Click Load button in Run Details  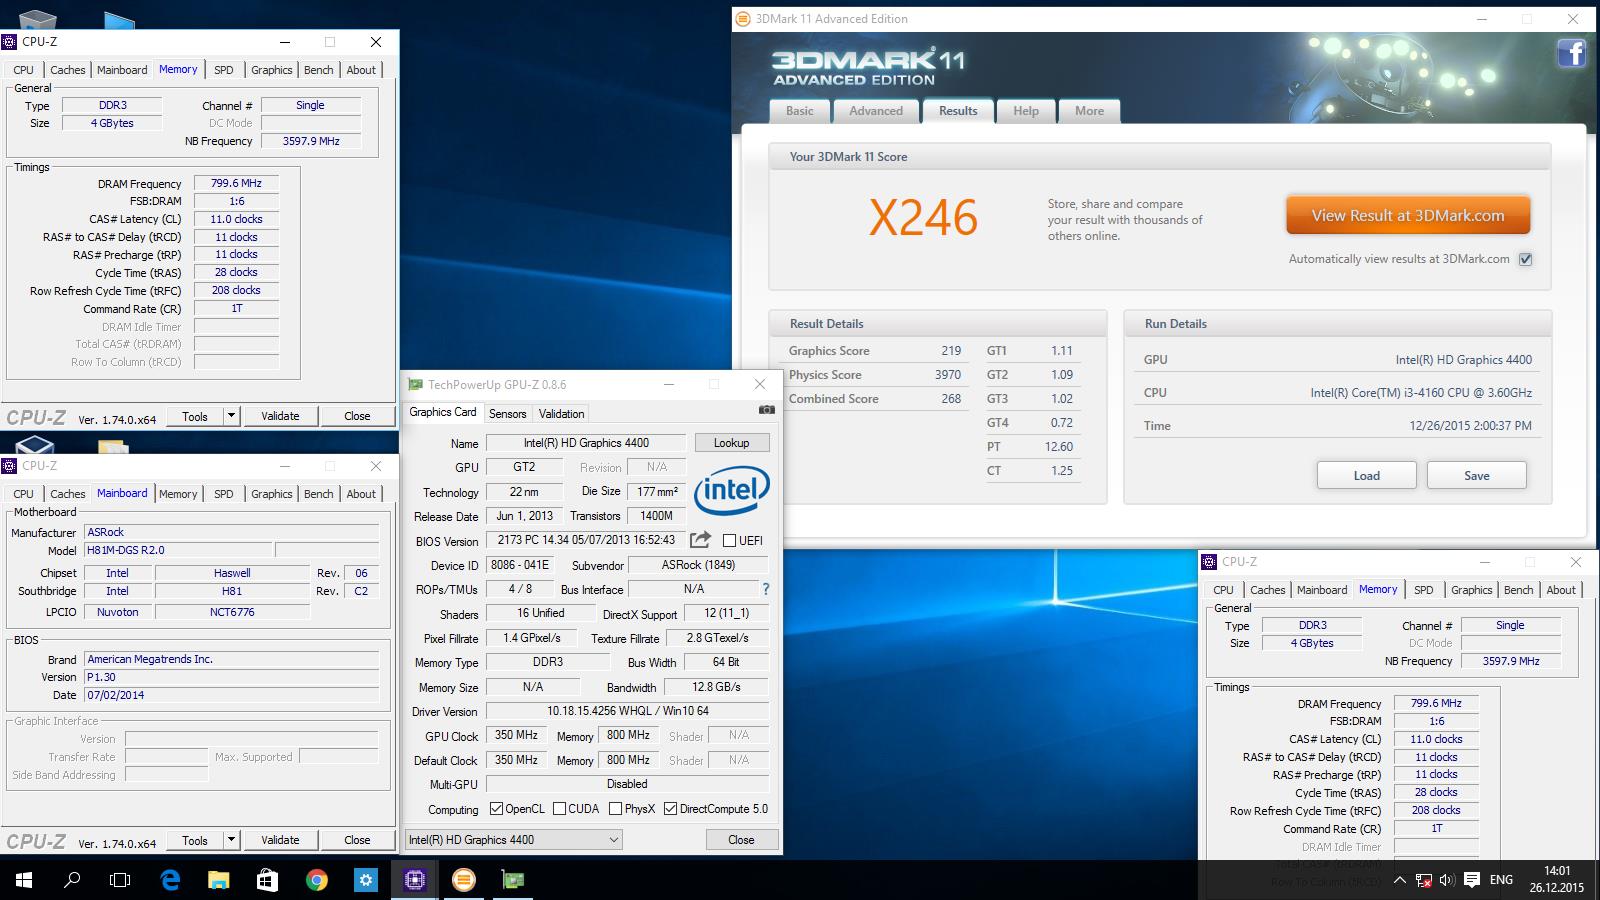point(1367,476)
